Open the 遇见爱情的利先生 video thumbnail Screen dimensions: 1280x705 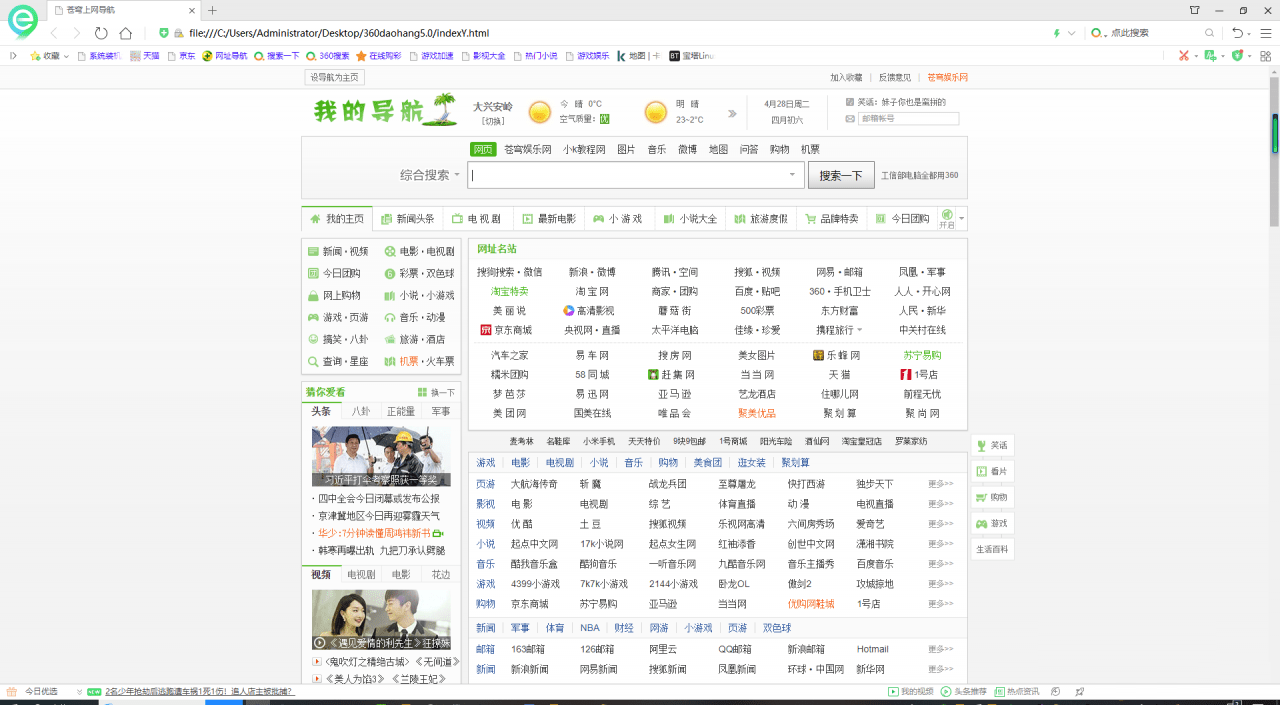(381, 619)
